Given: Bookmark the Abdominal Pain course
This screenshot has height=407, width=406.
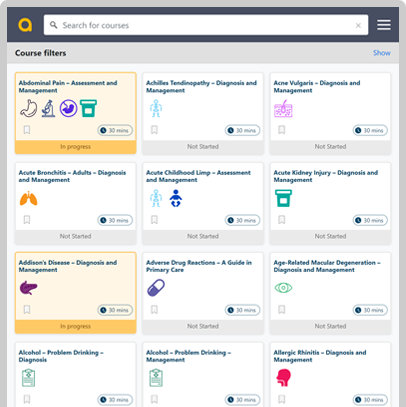Looking at the screenshot, I should 27,130.
